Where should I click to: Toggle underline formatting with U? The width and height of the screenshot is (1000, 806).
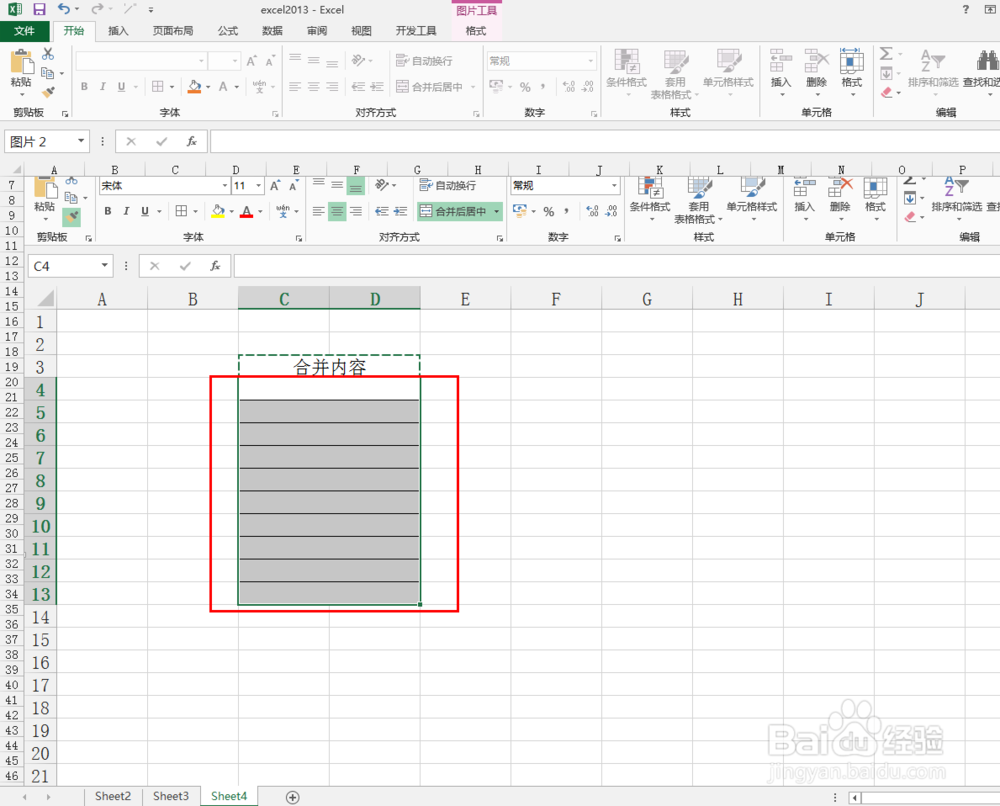[x=143, y=210]
